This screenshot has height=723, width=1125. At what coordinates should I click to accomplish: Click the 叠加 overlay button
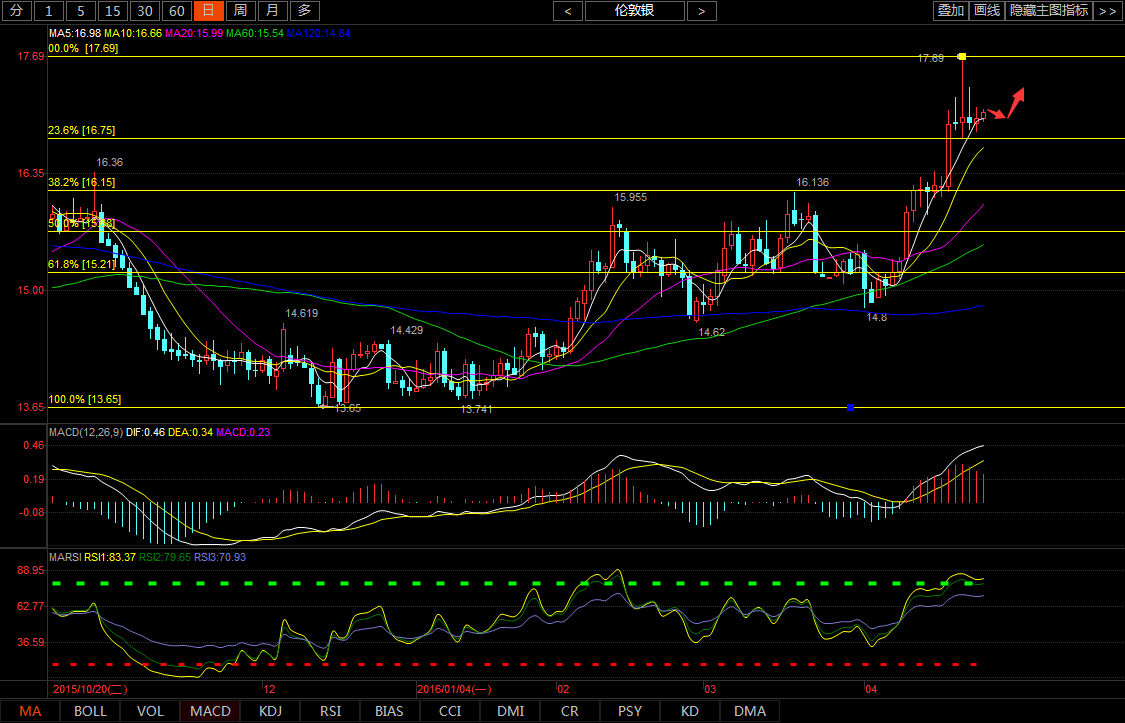pyautogui.click(x=950, y=11)
